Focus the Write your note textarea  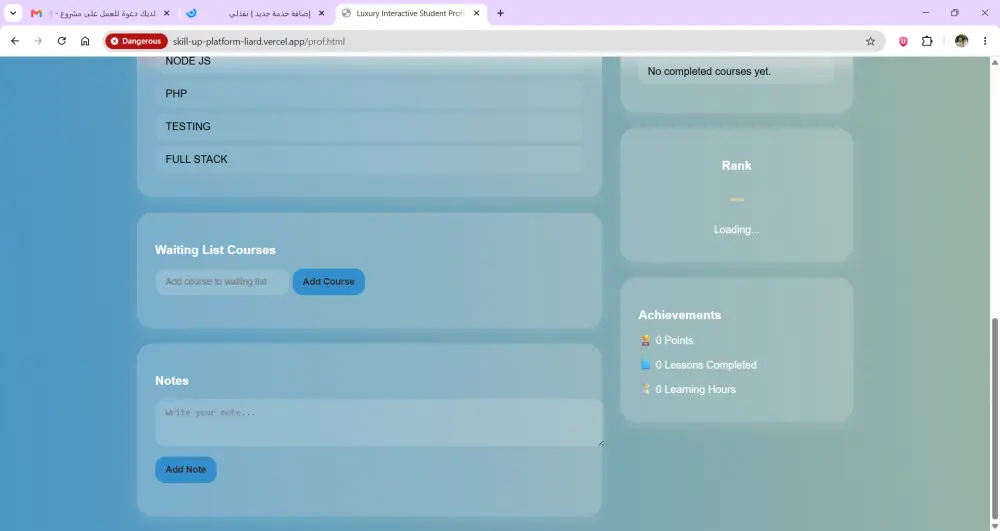click(379, 423)
